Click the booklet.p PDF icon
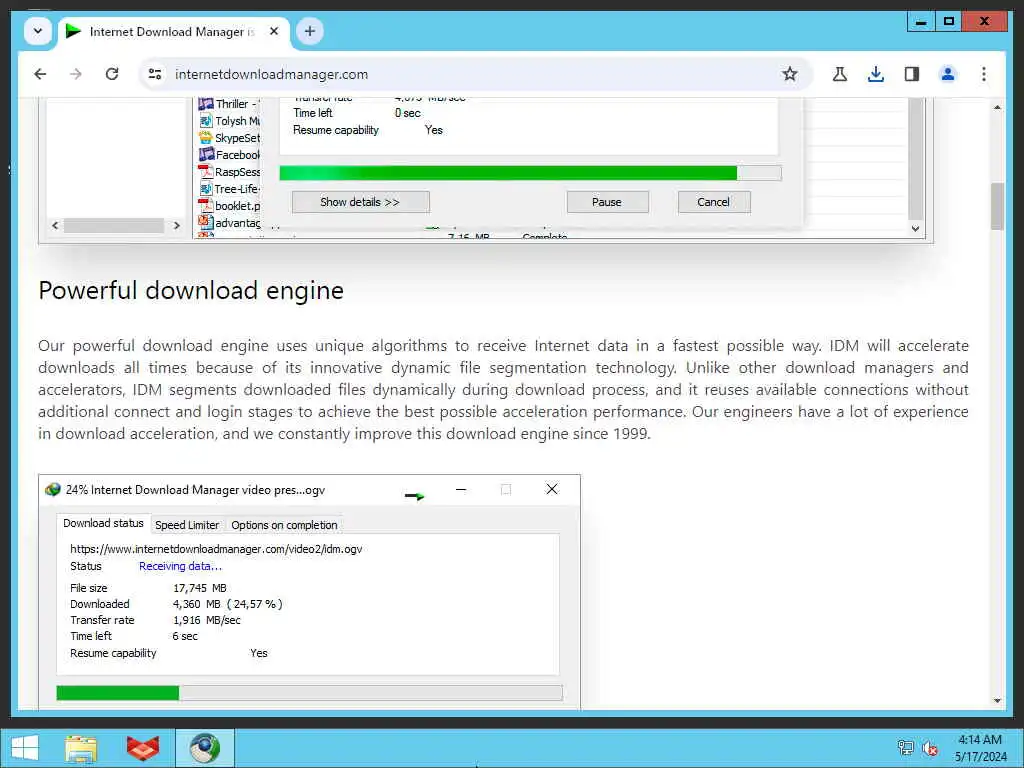Viewport: 1024px width, 768px height. [x=206, y=206]
